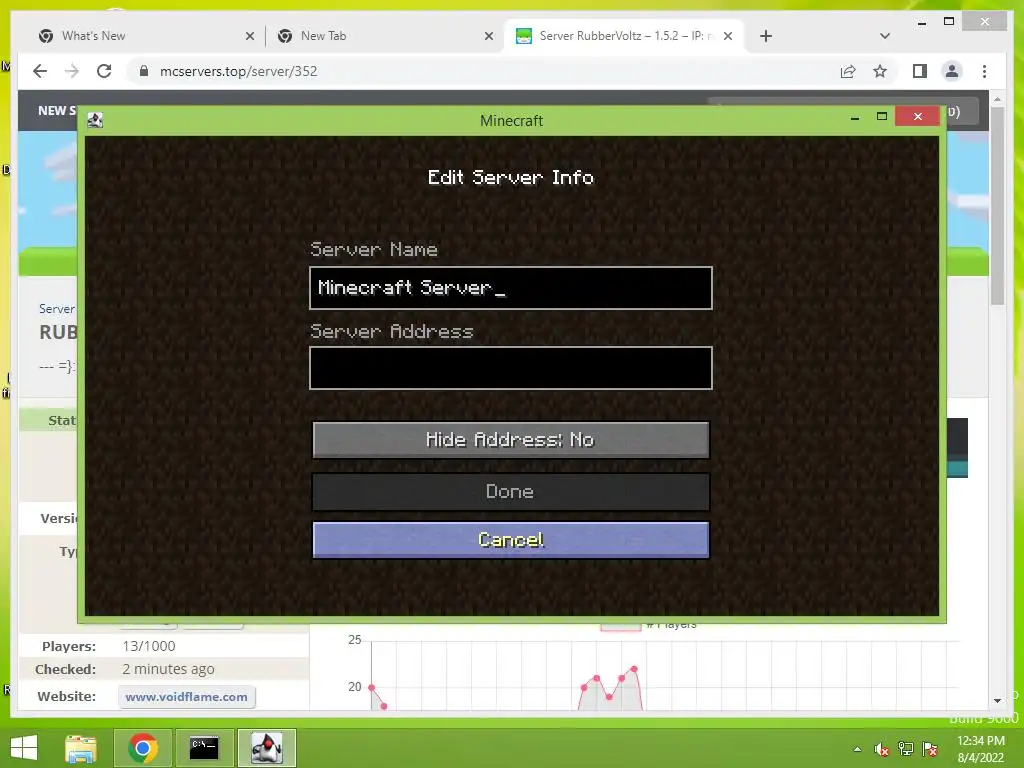Viewport: 1024px width, 768px height.
Task: Open a new Chrome tab
Action: (x=766, y=36)
